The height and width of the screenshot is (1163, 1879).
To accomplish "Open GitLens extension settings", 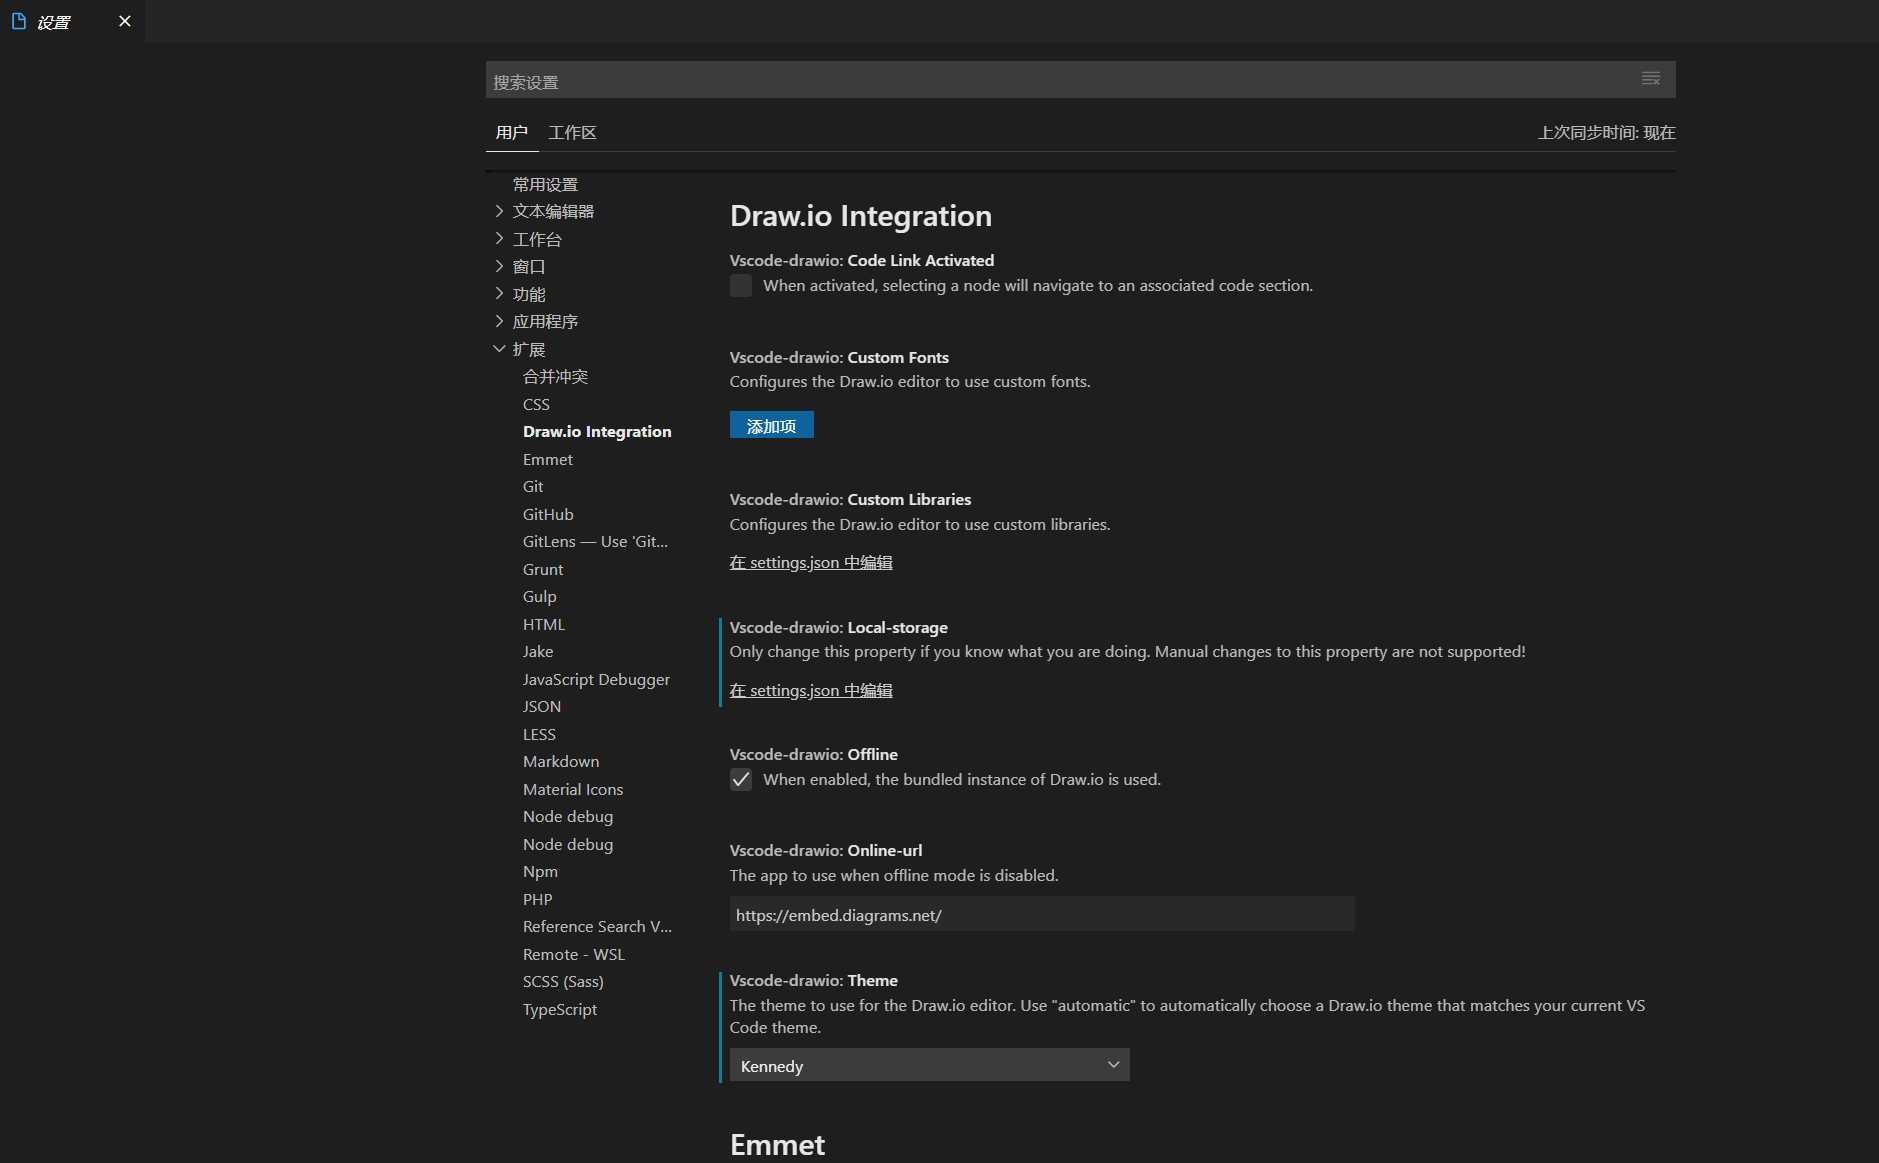I will [x=595, y=541].
